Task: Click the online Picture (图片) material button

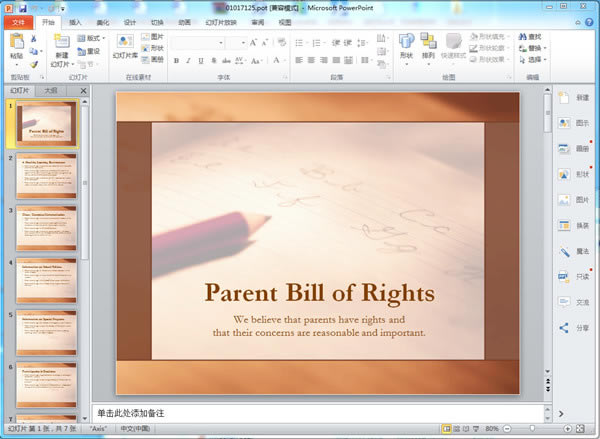Action: [152, 37]
